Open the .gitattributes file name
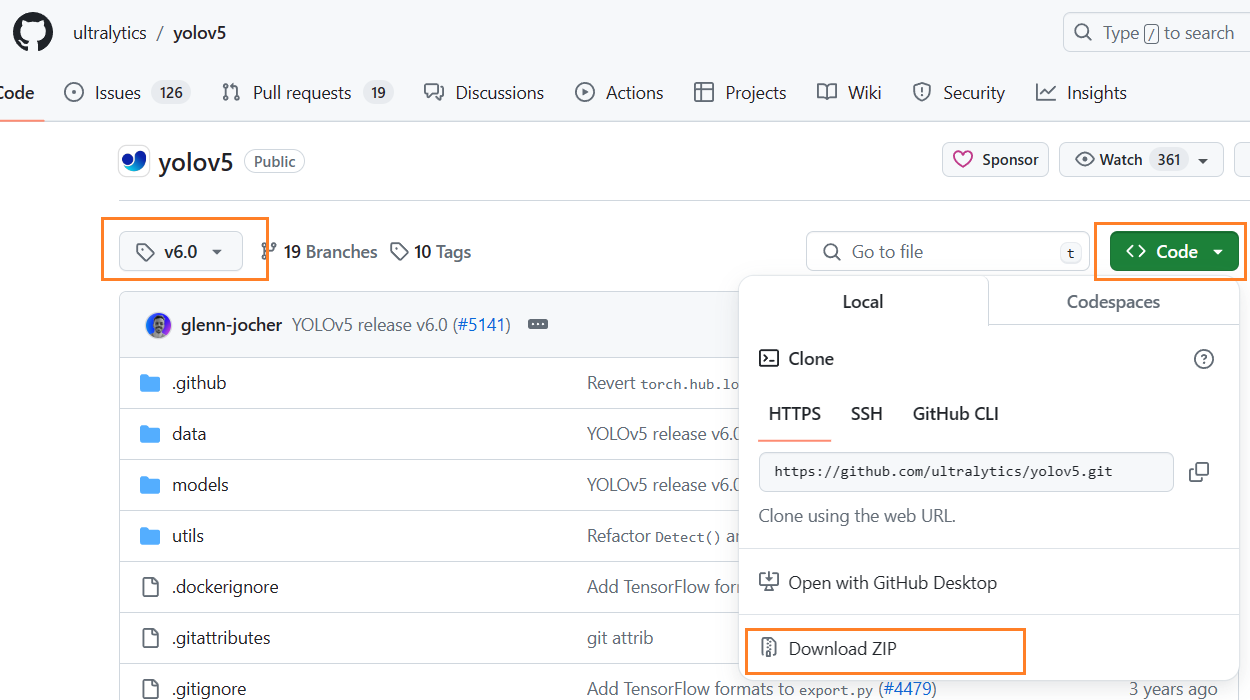Image resolution: width=1250 pixels, height=700 pixels. [221, 638]
